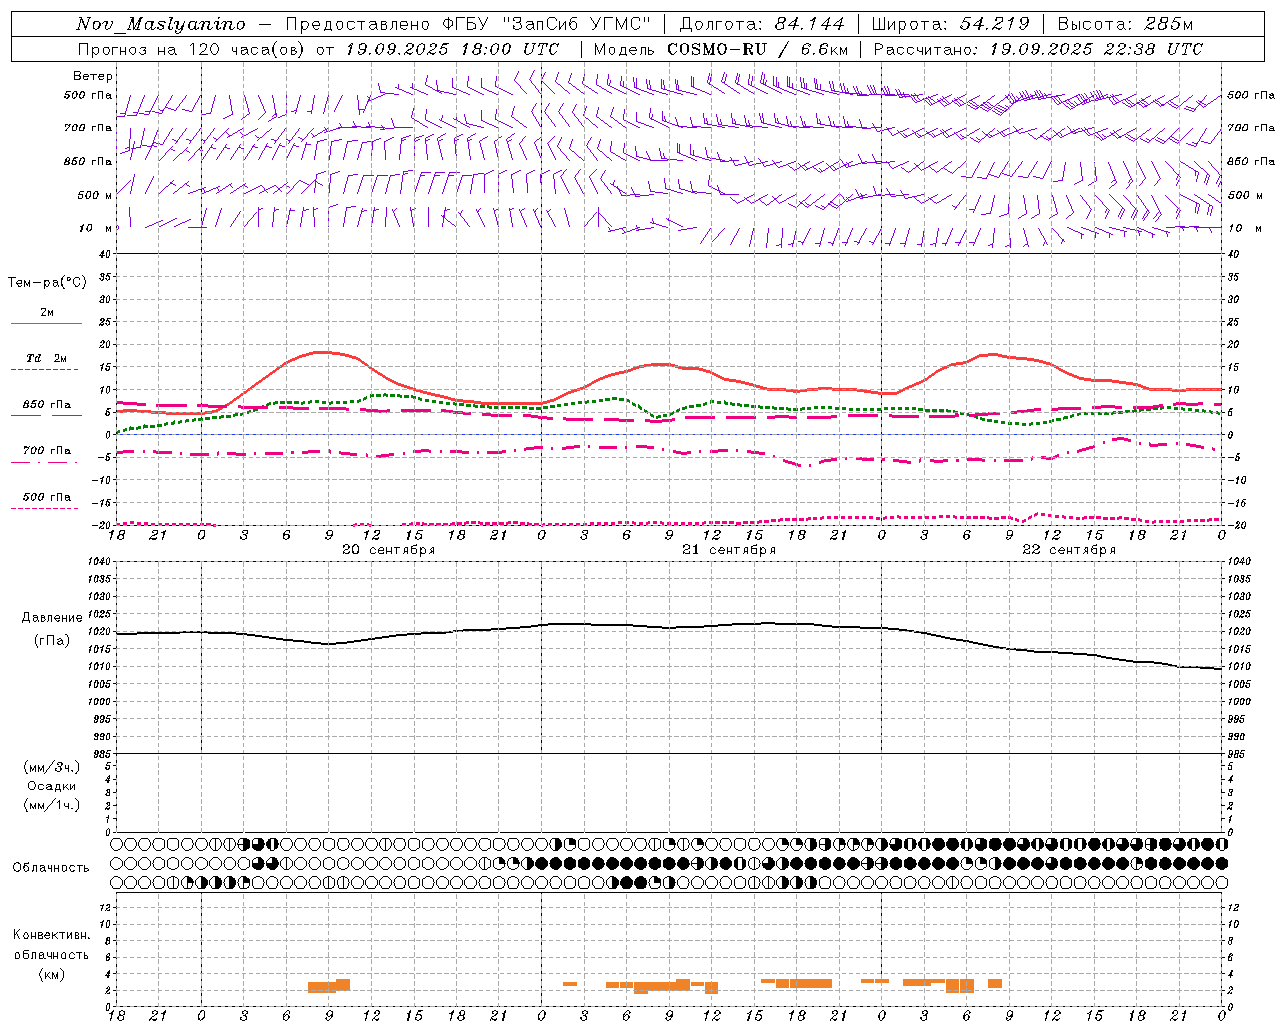The height and width of the screenshot is (1024, 1280).
Task: Click the dashed "850 гПа" temperature legend entry
Action: pos(47,405)
